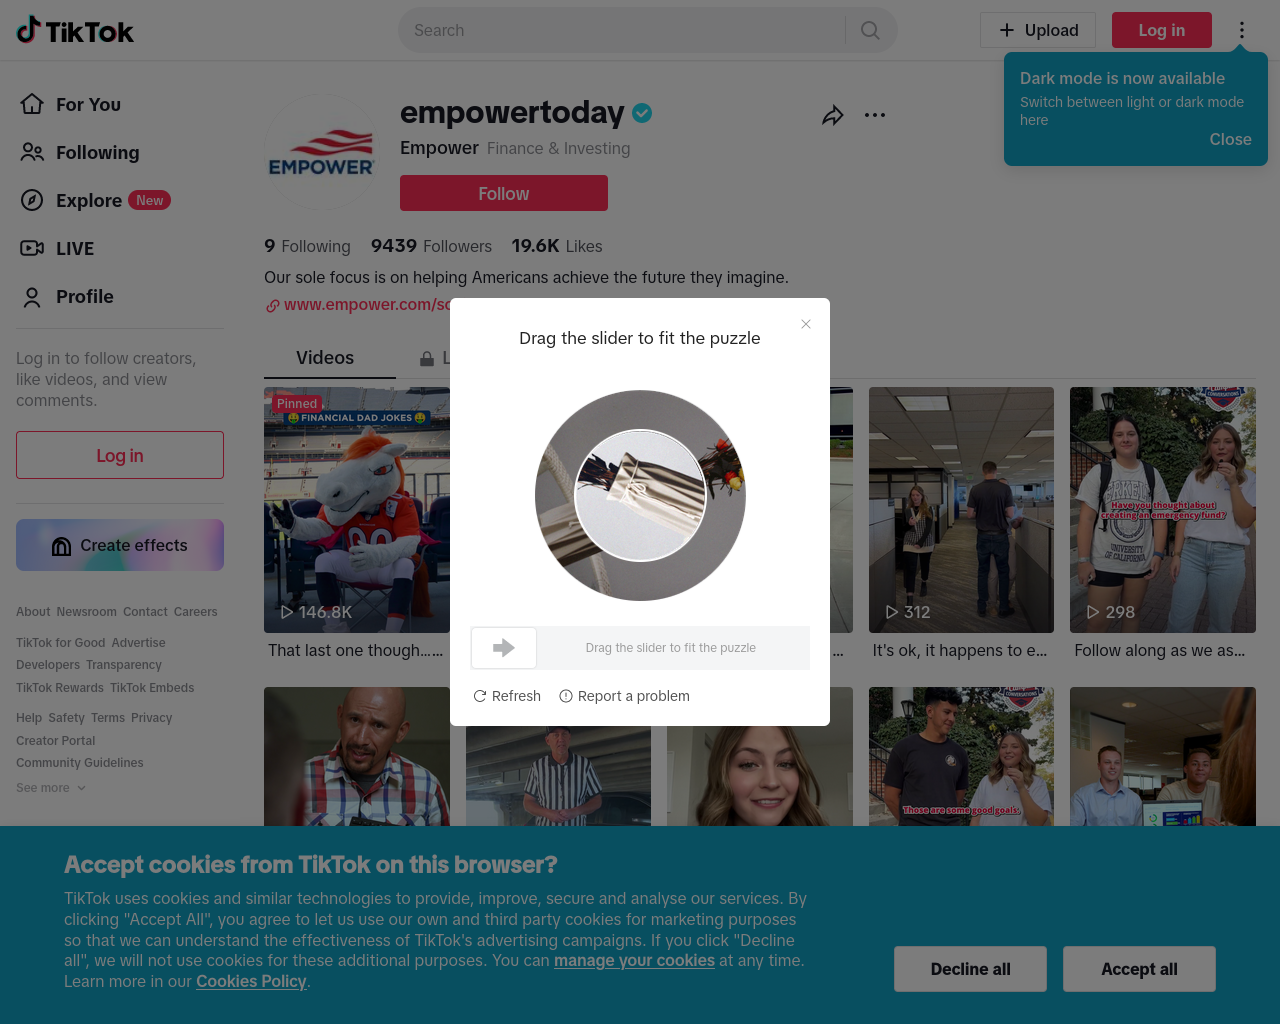Image resolution: width=1280 pixels, height=1024 pixels.
Task: Click Report a problem
Action: 624,696
